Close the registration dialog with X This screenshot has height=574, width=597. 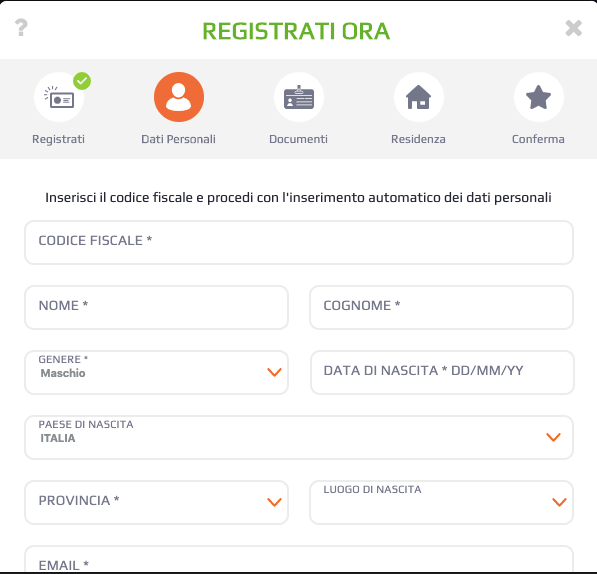click(x=573, y=28)
